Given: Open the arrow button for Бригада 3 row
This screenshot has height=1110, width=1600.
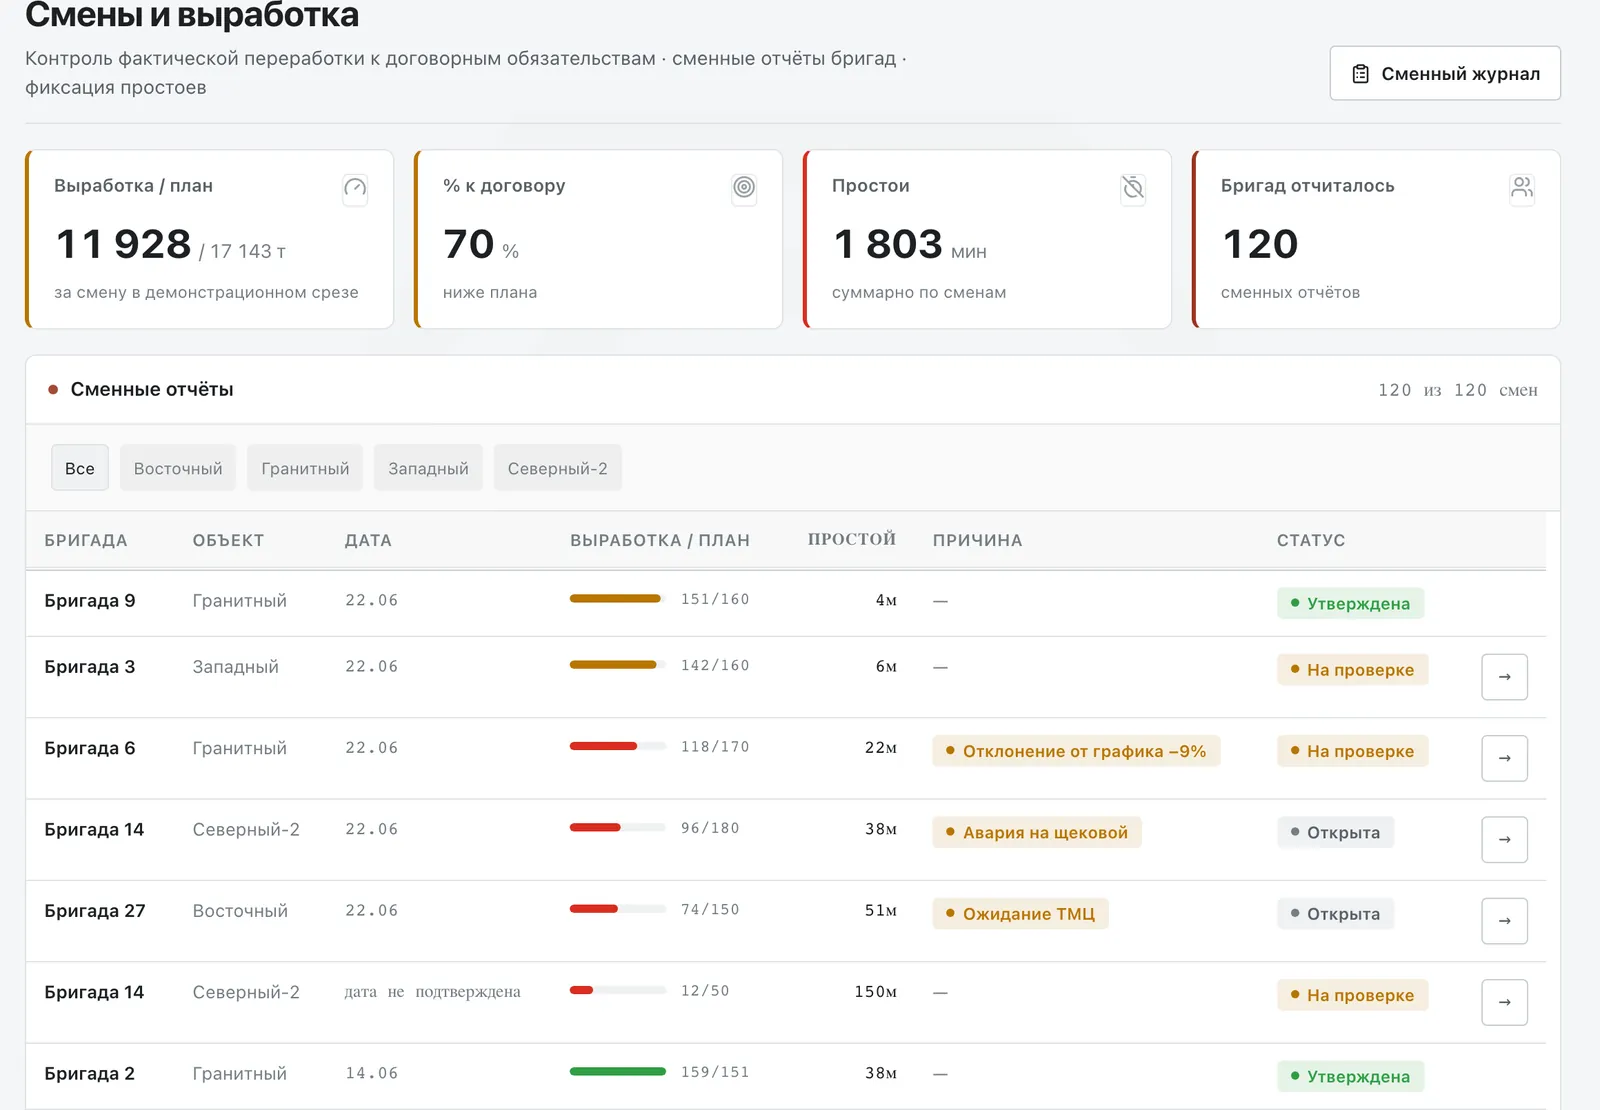Looking at the screenshot, I should [1504, 677].
